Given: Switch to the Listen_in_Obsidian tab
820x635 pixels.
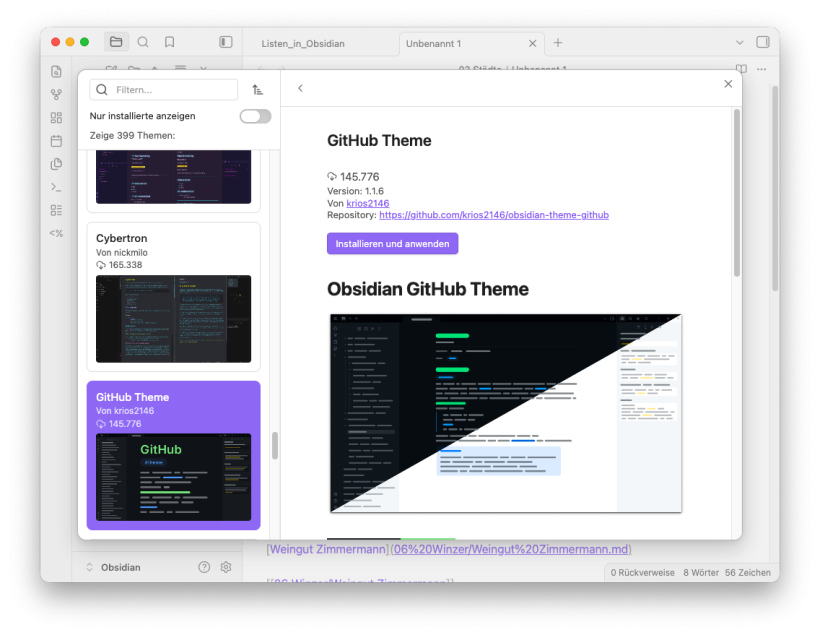Looking at the screenshot, I should pyautogui.click(x=303, y=43).
